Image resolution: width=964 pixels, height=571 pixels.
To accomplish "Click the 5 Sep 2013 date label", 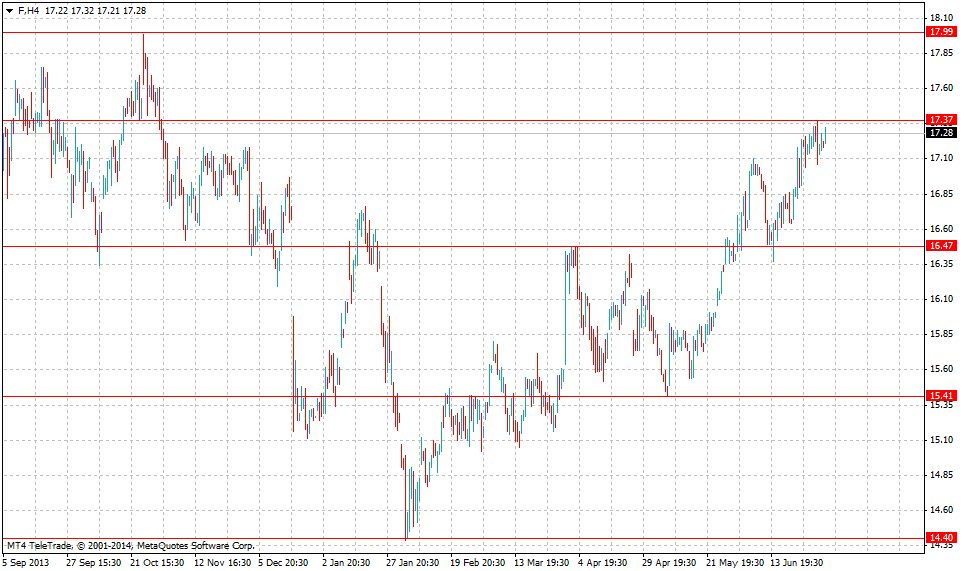I will [26, 562].
